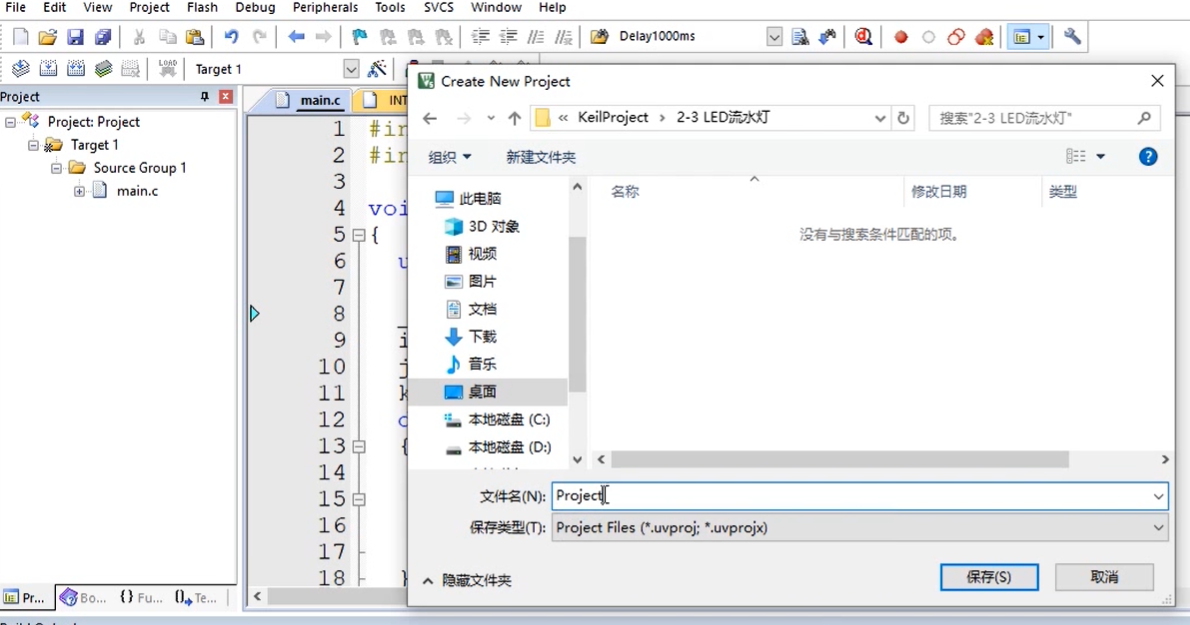The image size is (1190, 625).
Task: Click the Build target icon
Action: (48, 69)
